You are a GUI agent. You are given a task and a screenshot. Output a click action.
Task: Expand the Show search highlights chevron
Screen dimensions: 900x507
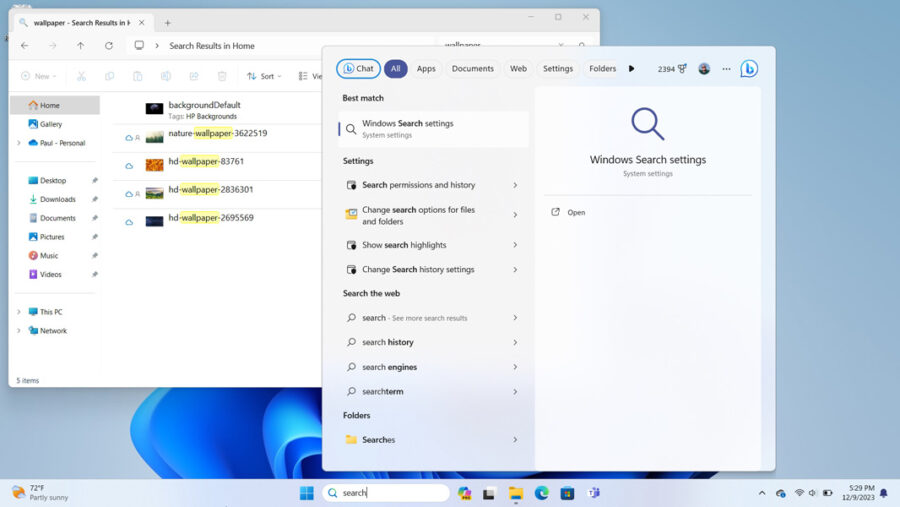click(515, 245)
